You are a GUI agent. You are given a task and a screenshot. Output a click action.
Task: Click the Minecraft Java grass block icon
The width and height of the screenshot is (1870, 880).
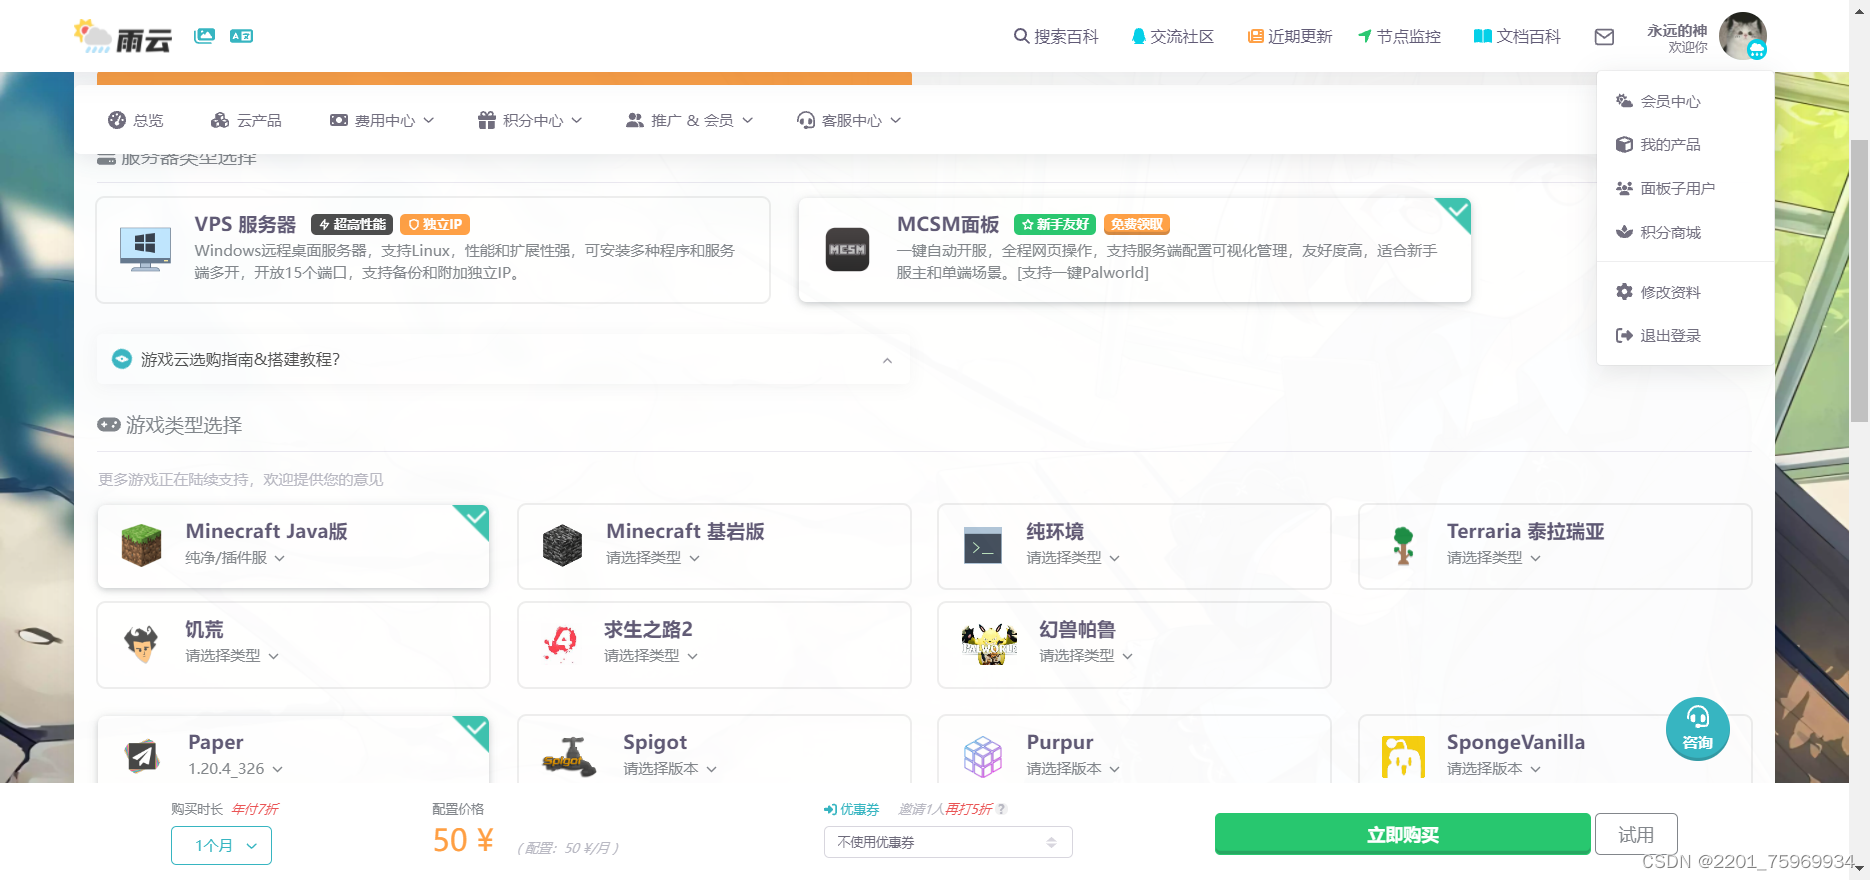(x=141, y=545)
